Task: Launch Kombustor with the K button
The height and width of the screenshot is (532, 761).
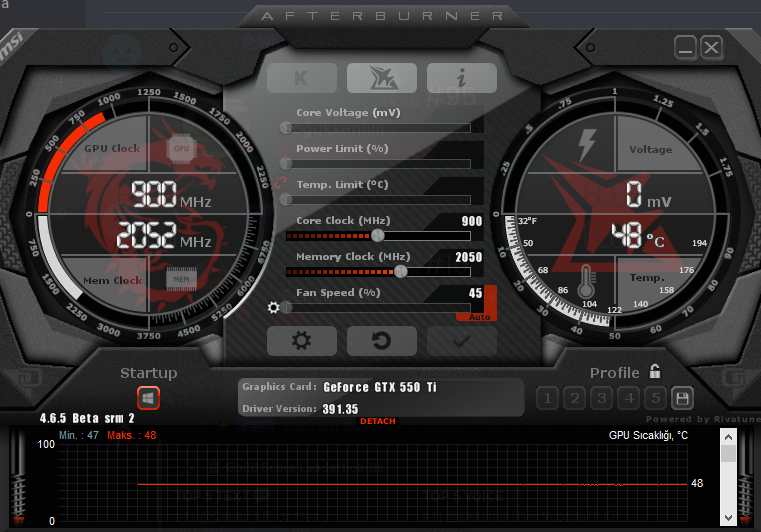Action: click(301, 78)
